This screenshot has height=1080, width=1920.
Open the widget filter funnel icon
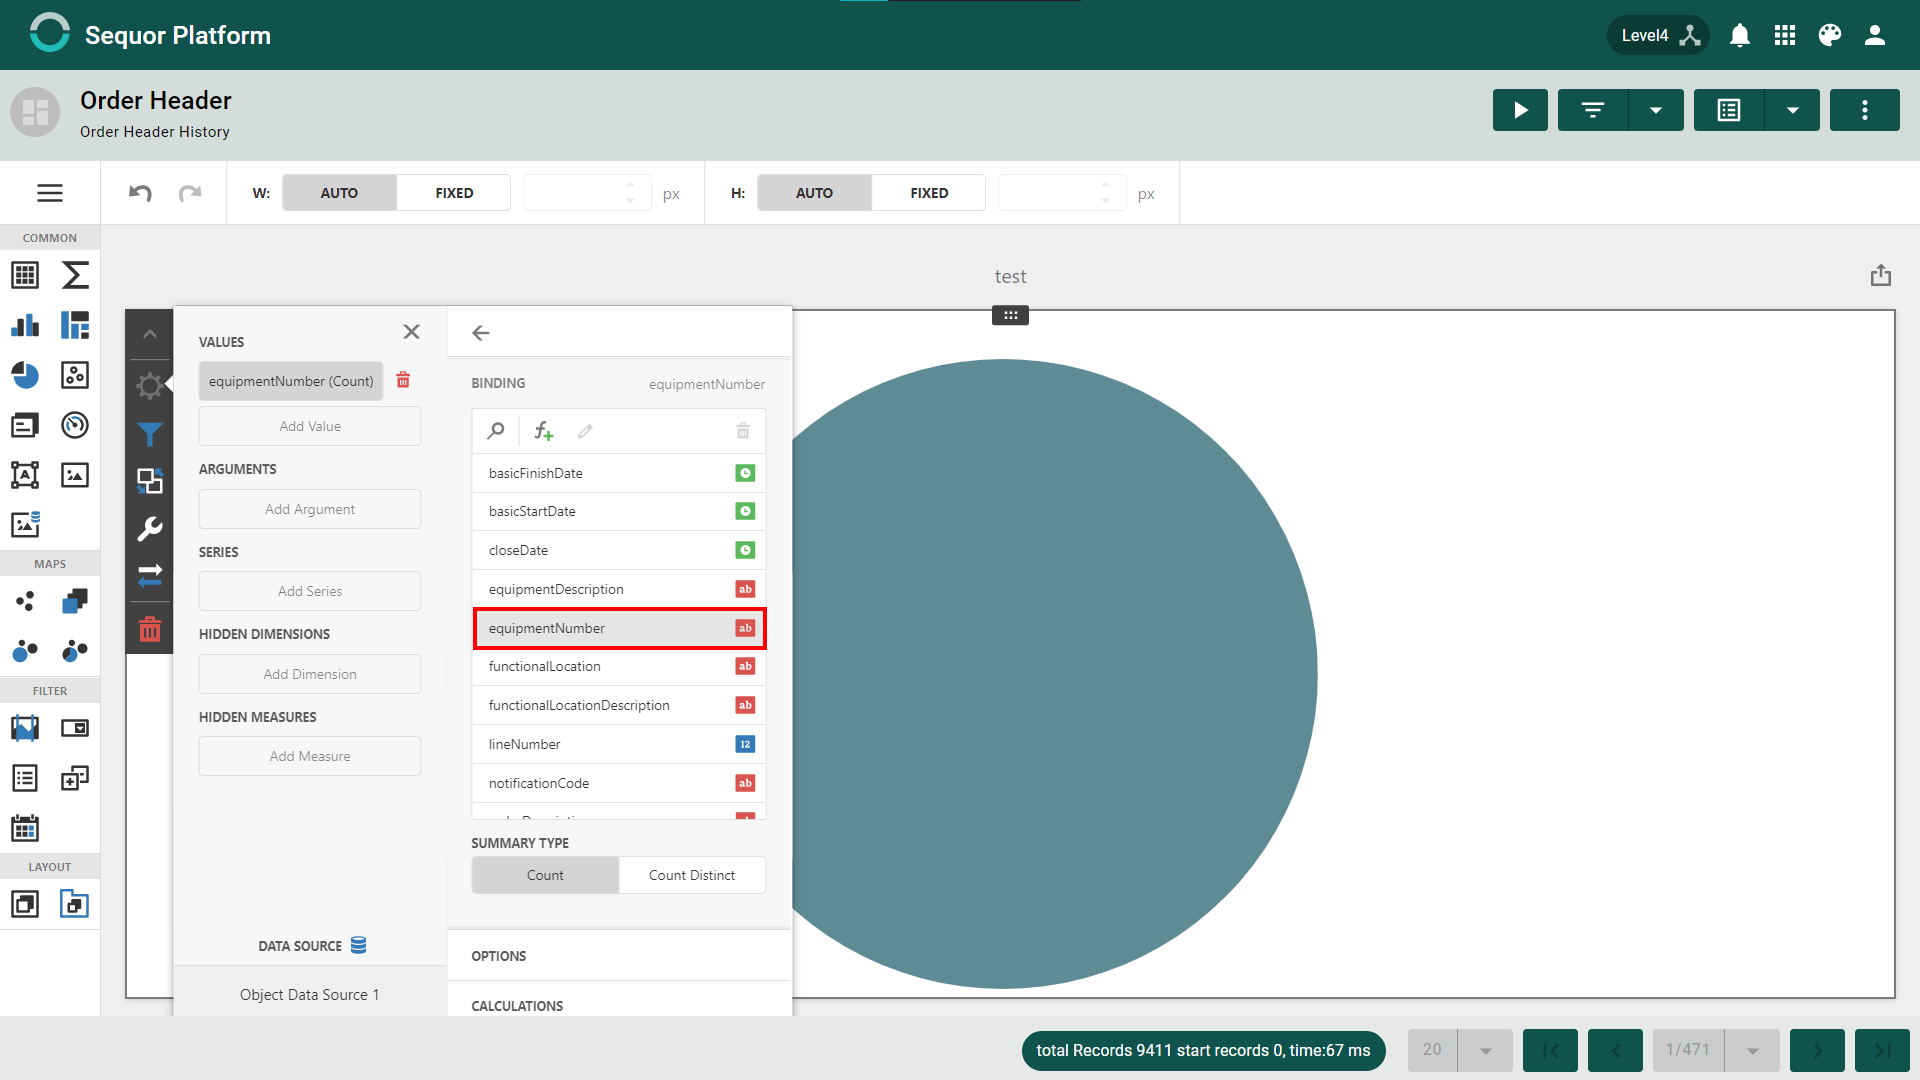[x=150, y=434]
